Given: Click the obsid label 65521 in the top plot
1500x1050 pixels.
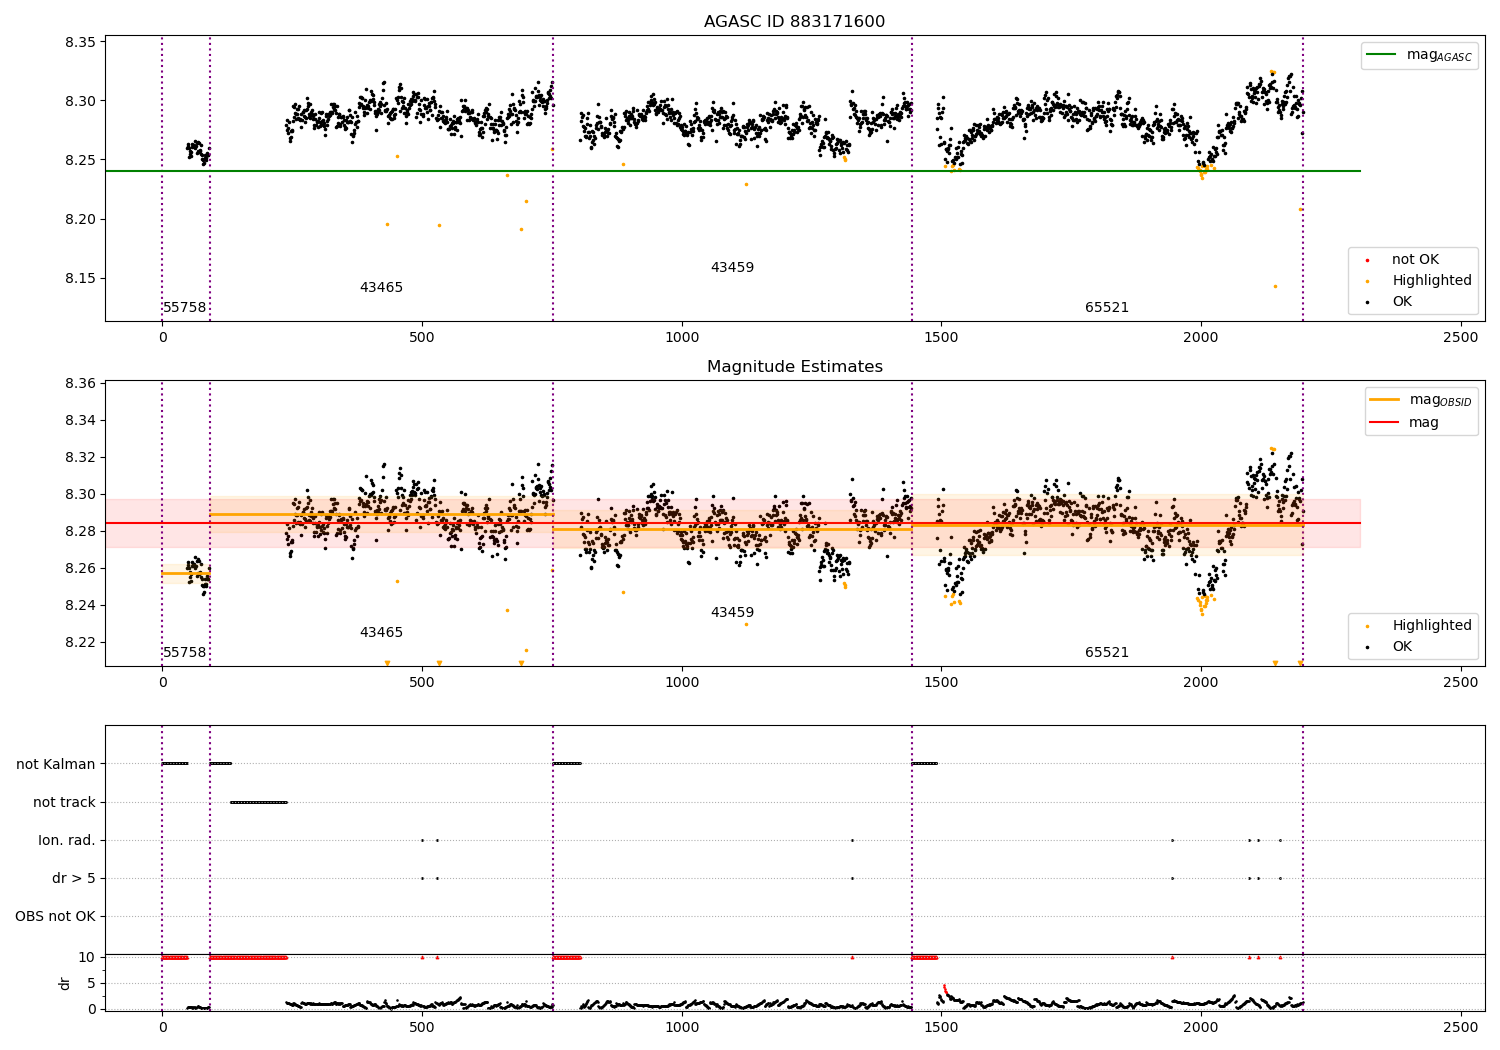Looking at the screenshot, I should 1107,308.
